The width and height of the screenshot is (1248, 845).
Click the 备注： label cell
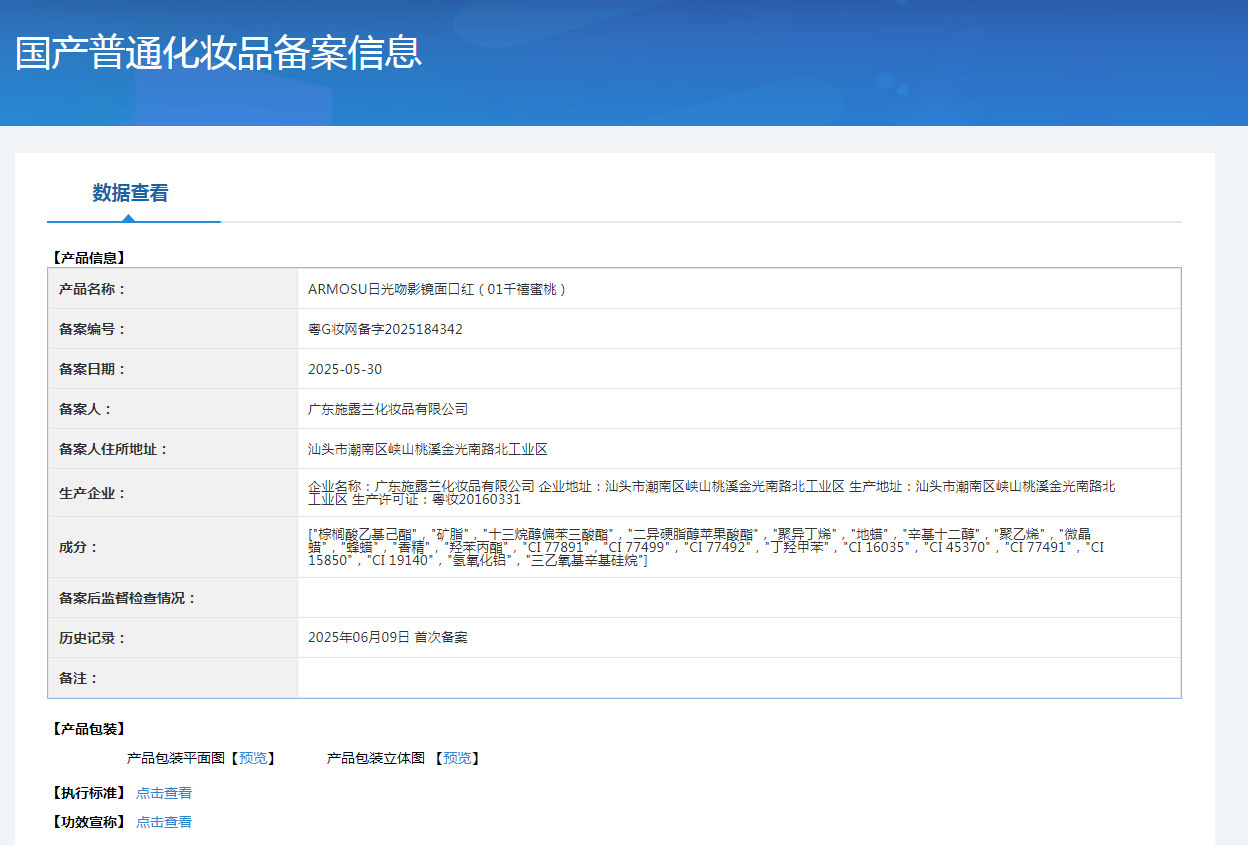point(173,678)
